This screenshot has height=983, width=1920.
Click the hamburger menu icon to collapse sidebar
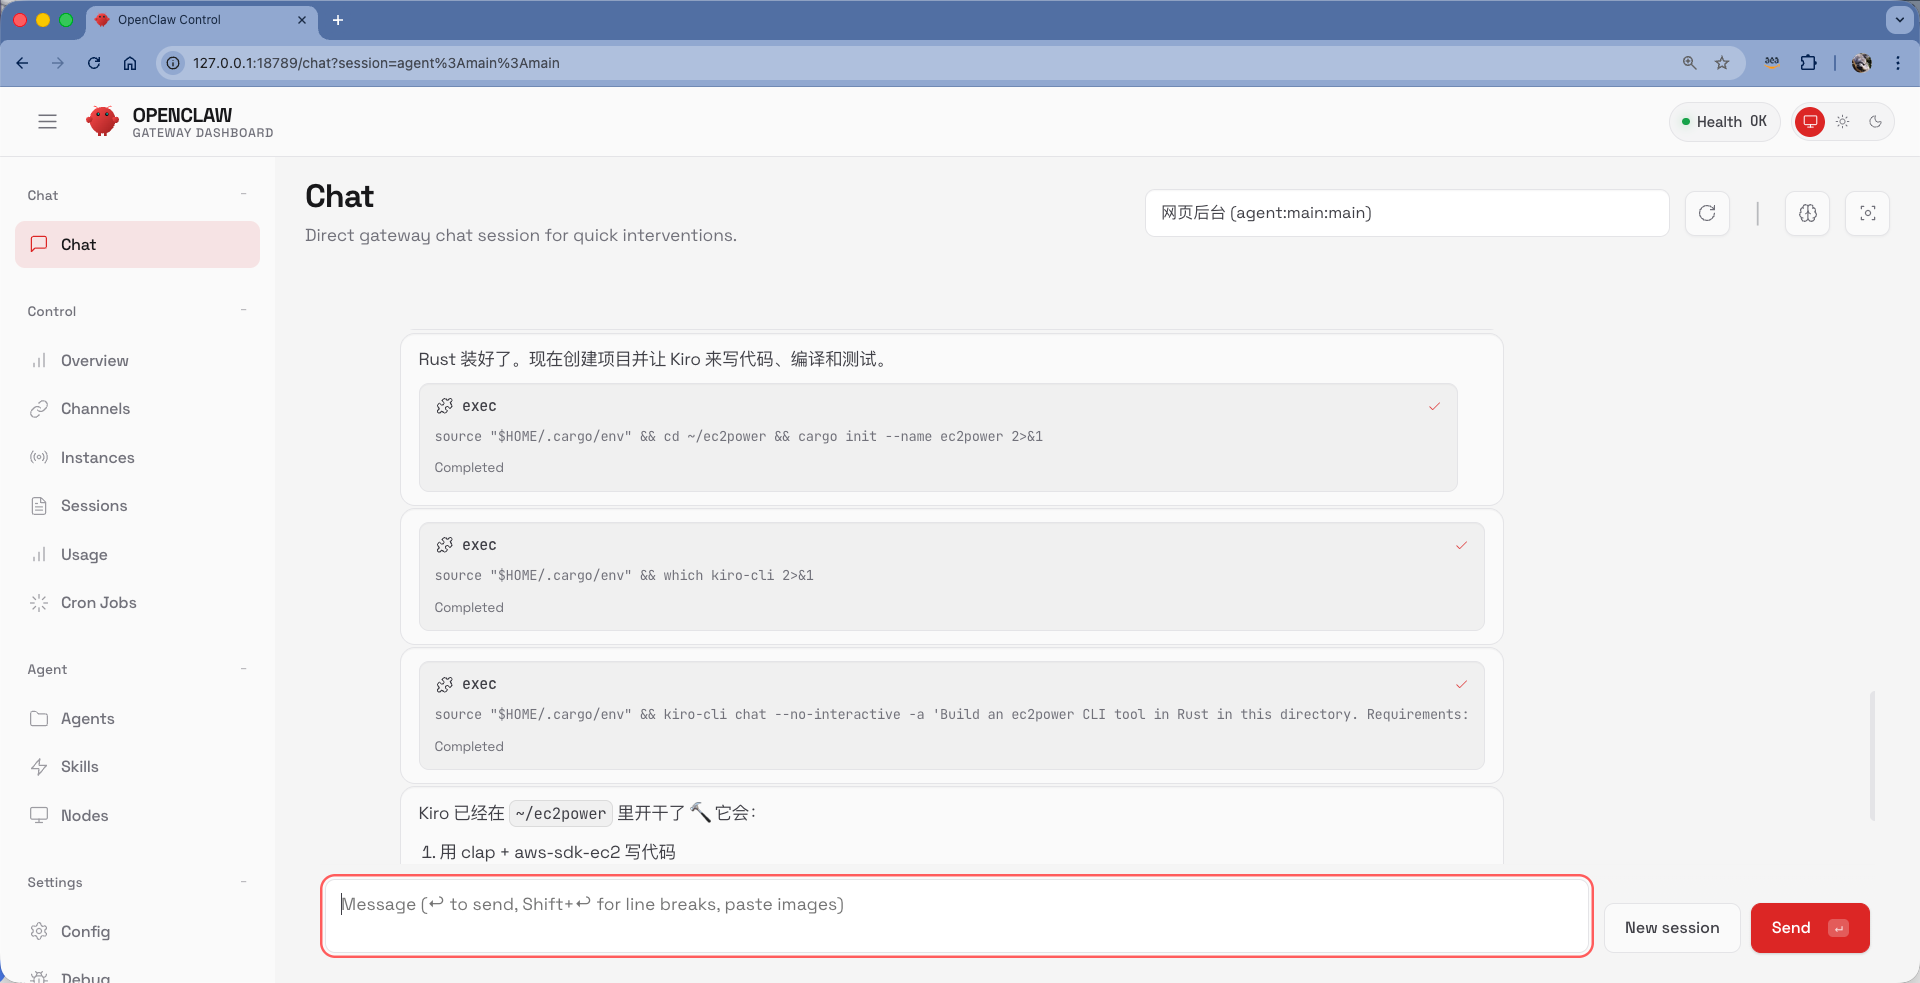click(47, 122)
